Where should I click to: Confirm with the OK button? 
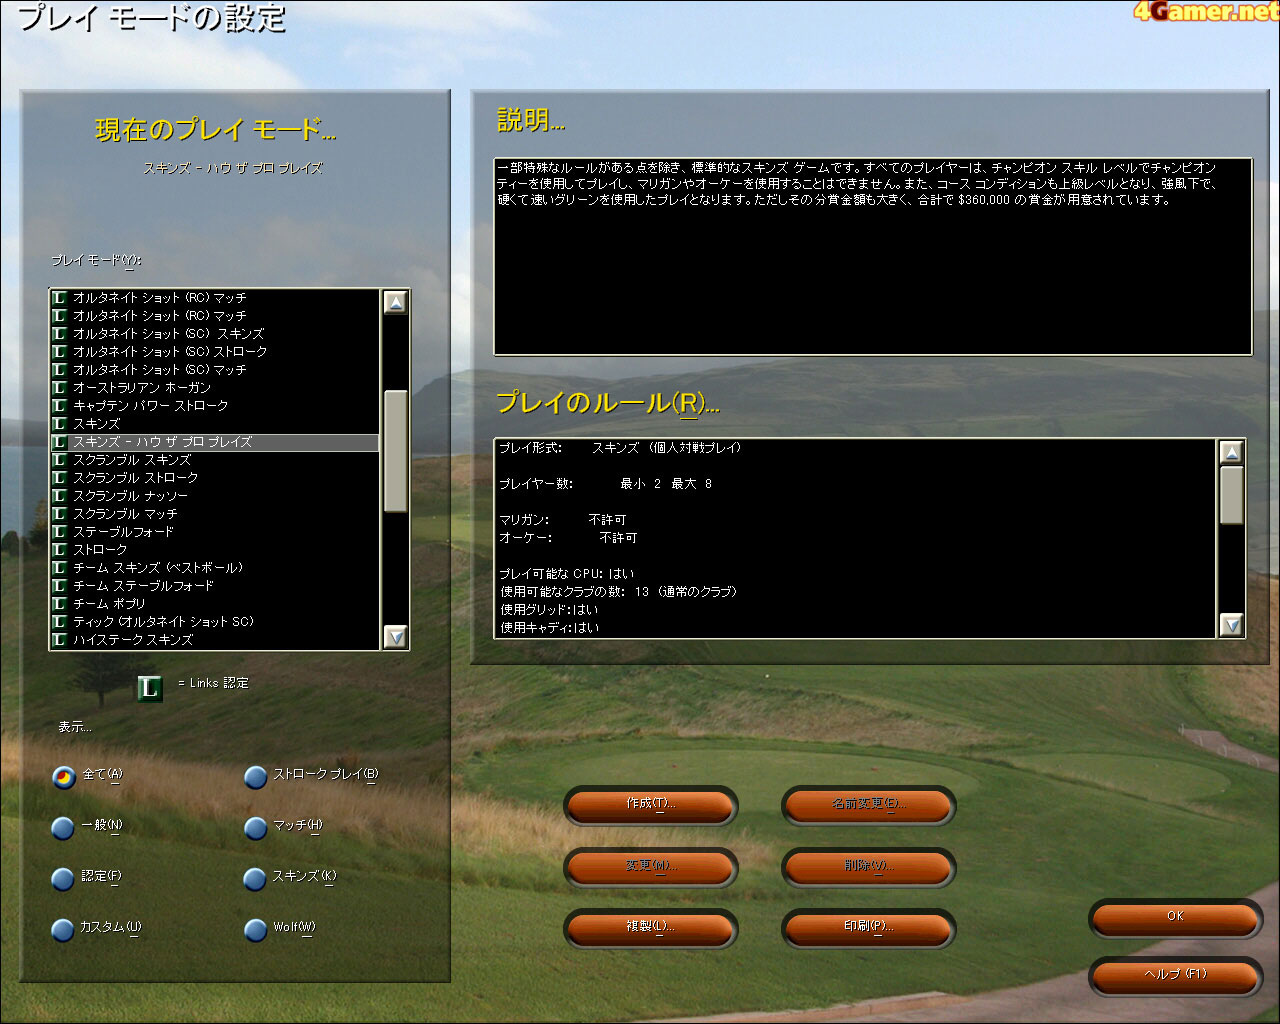[1175, 918]
